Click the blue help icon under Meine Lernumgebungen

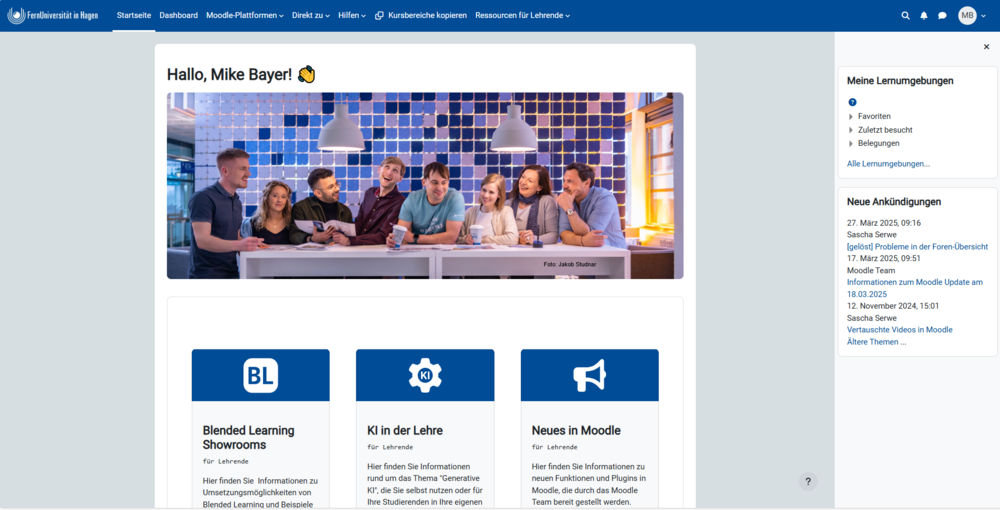pos(852,102)
